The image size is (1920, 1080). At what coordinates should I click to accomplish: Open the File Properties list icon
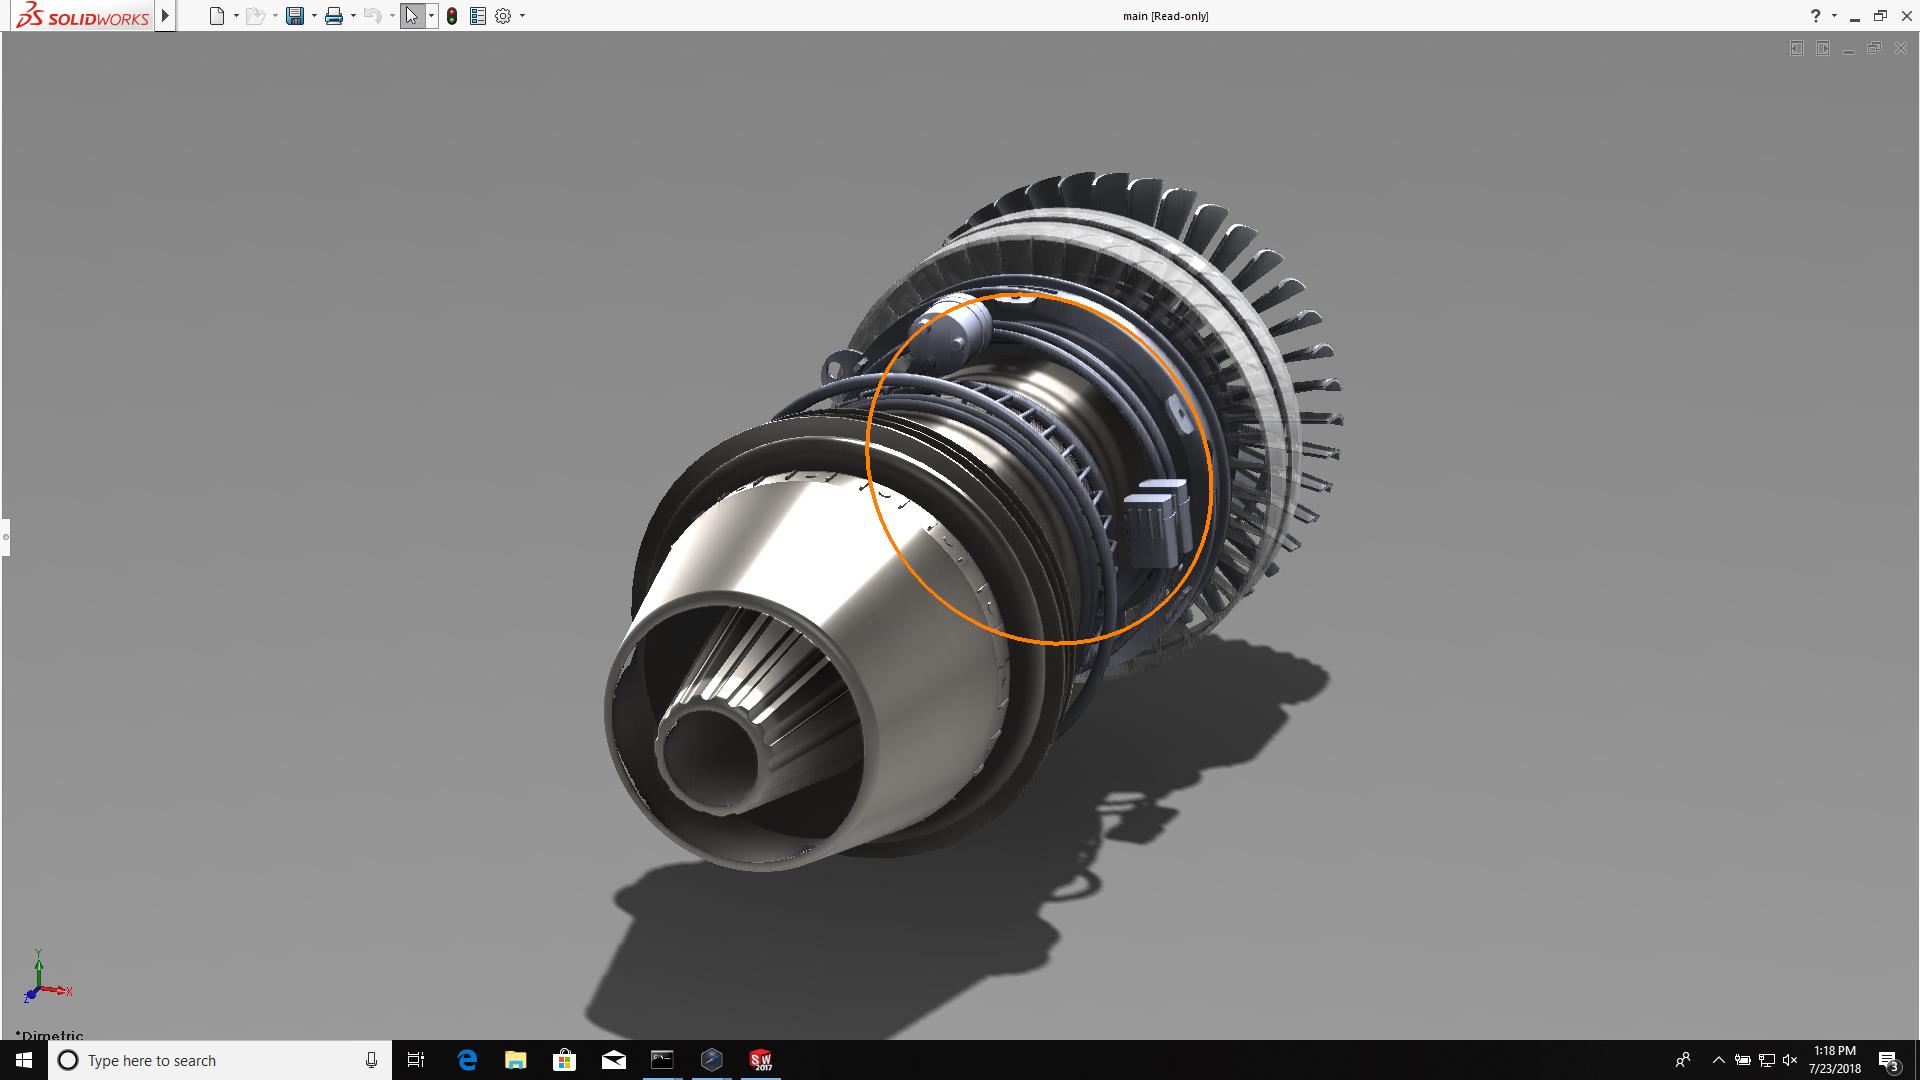tap(478, 16)
